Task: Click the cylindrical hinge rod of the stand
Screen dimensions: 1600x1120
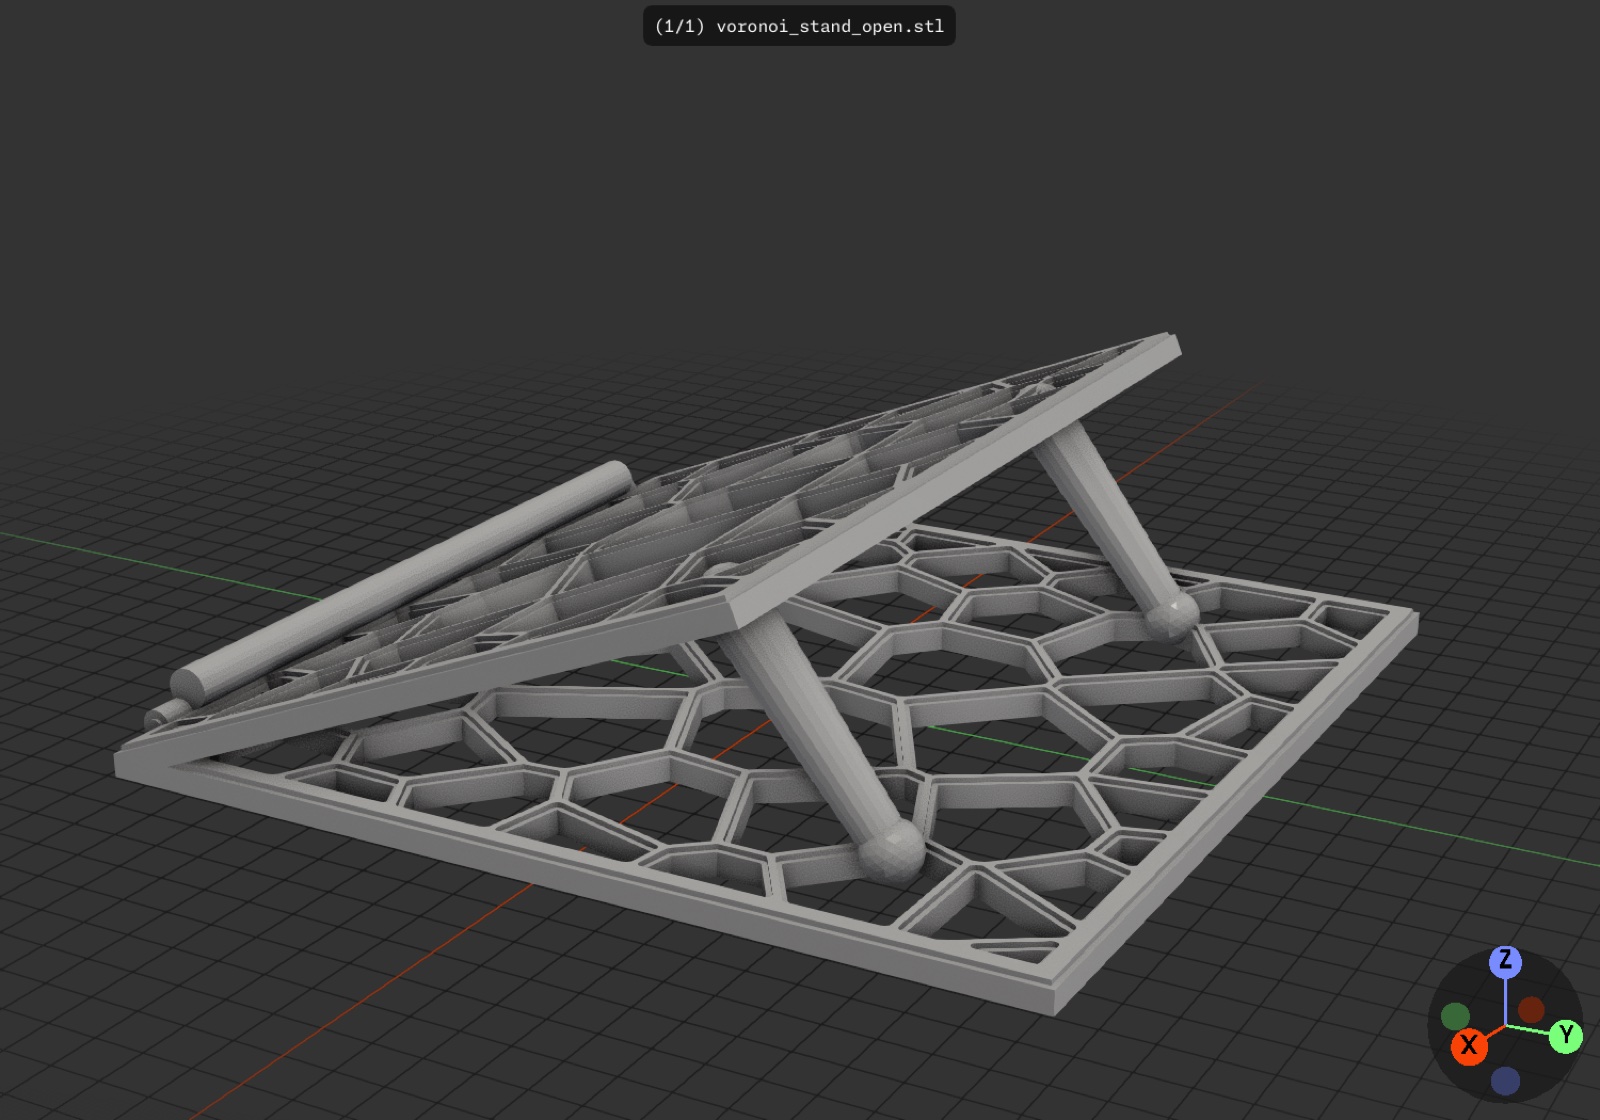Action: pyautogui.click(x=401, y=581)
